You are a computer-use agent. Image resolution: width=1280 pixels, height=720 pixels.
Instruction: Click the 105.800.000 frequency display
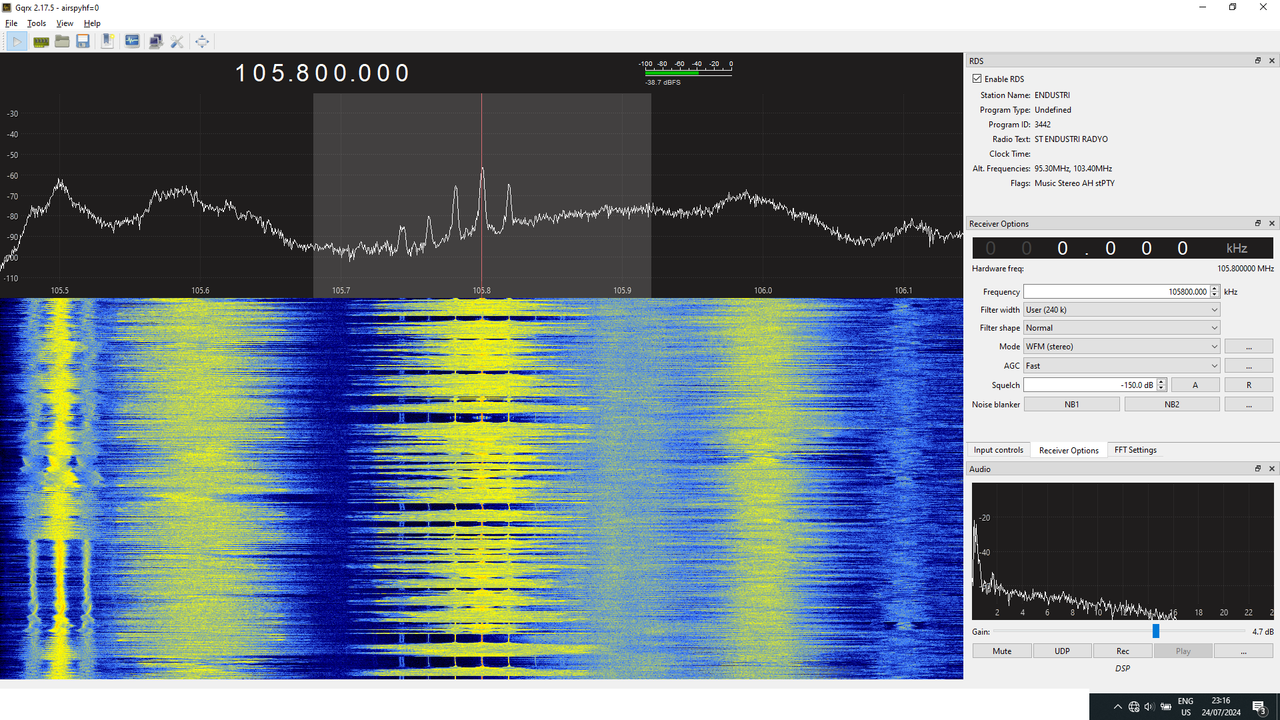tap(323, 73)
